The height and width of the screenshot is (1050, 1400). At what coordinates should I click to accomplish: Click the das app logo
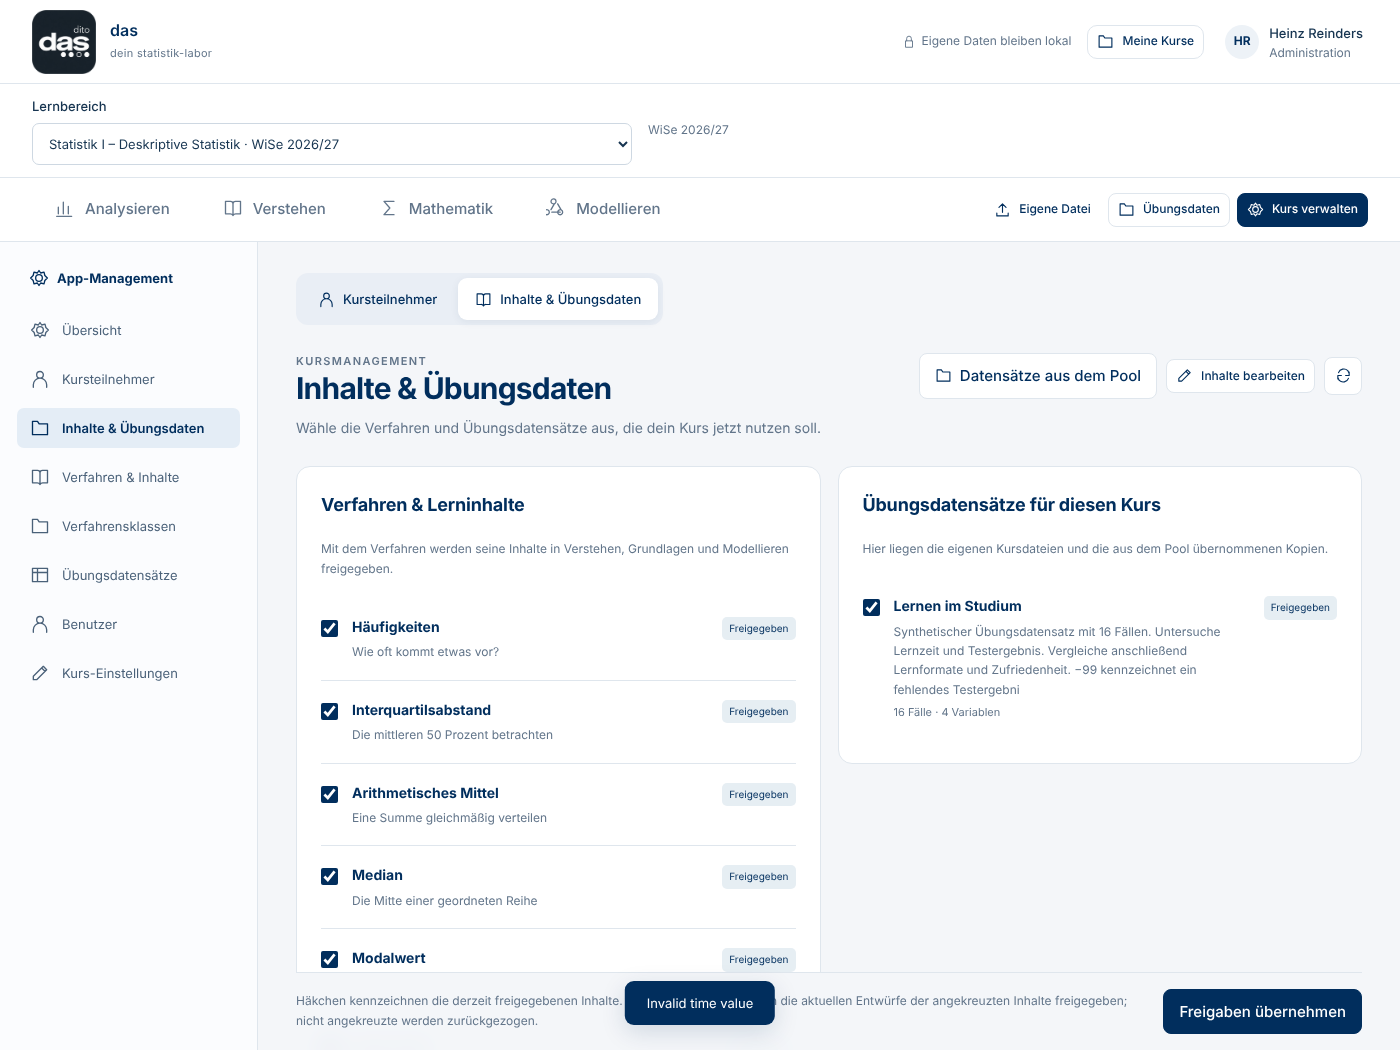coord(64,42)
